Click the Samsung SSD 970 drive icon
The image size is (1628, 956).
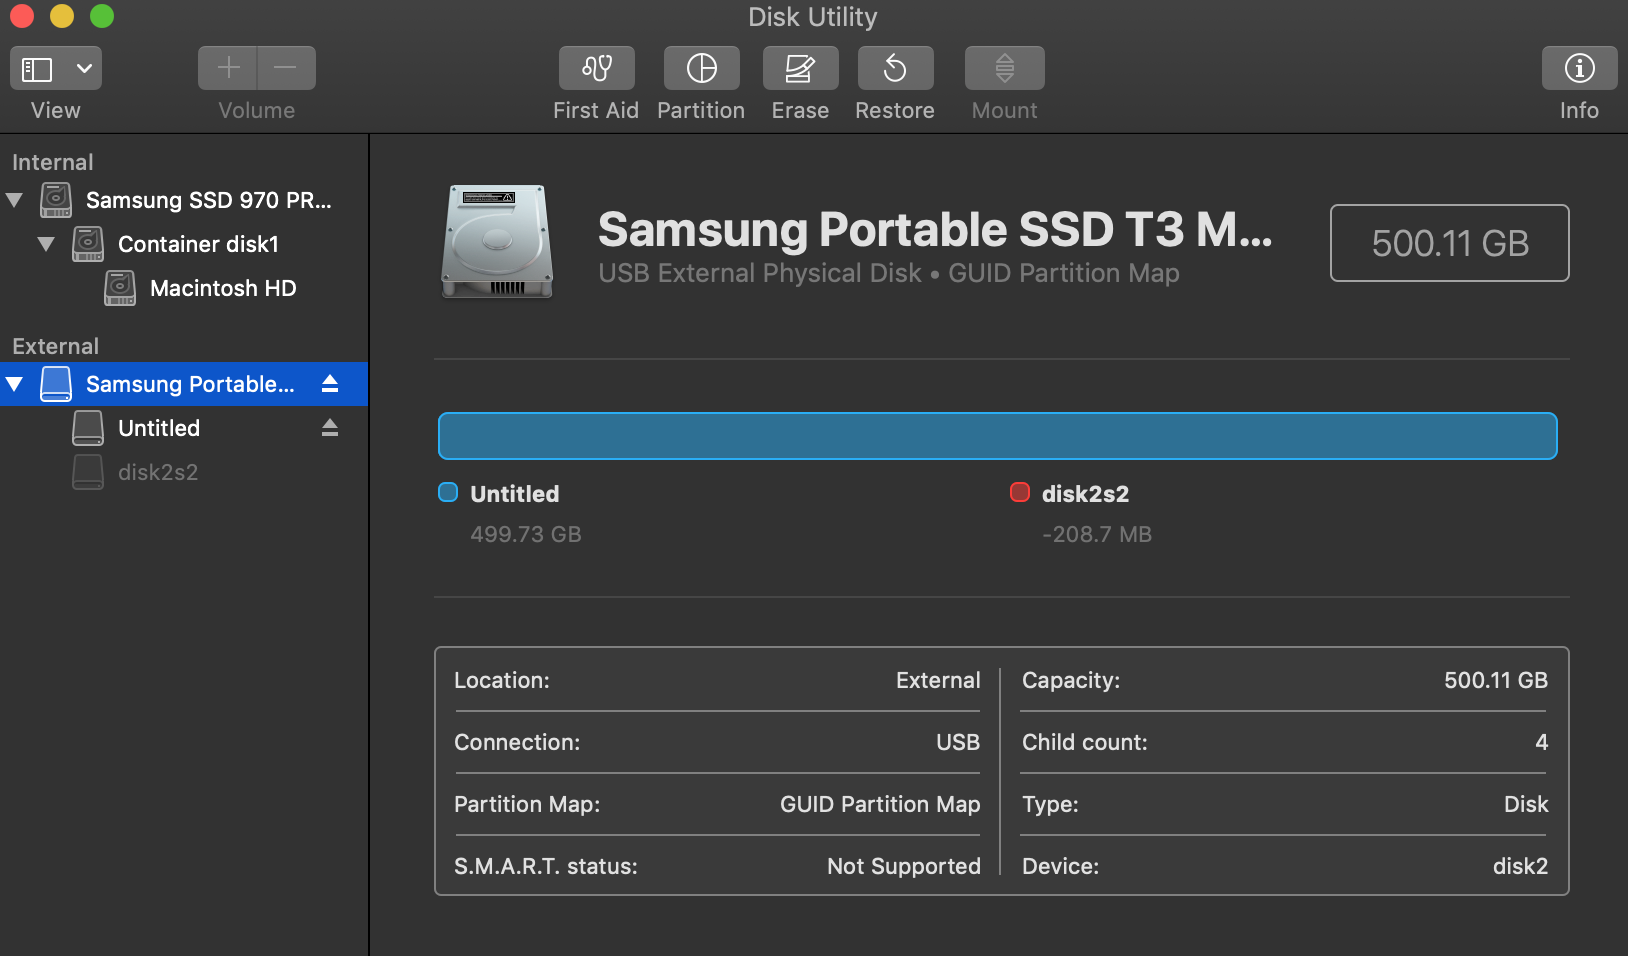click(56, 200)
